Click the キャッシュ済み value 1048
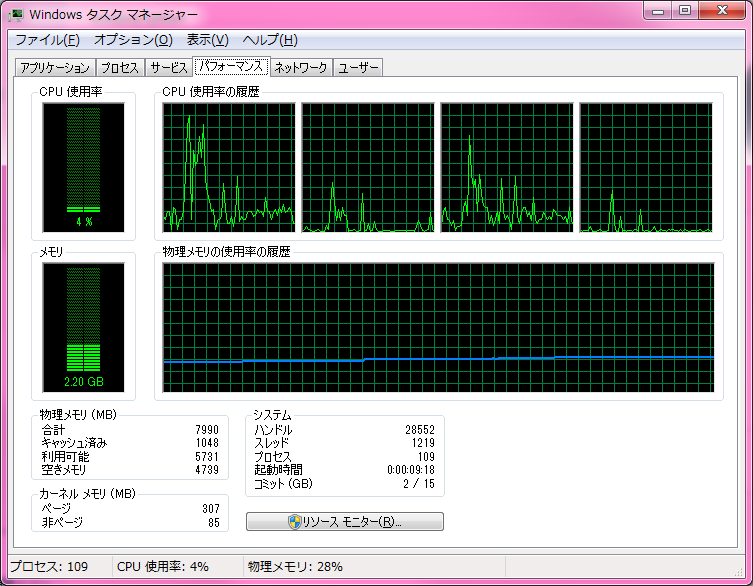 tap(207, 443)
